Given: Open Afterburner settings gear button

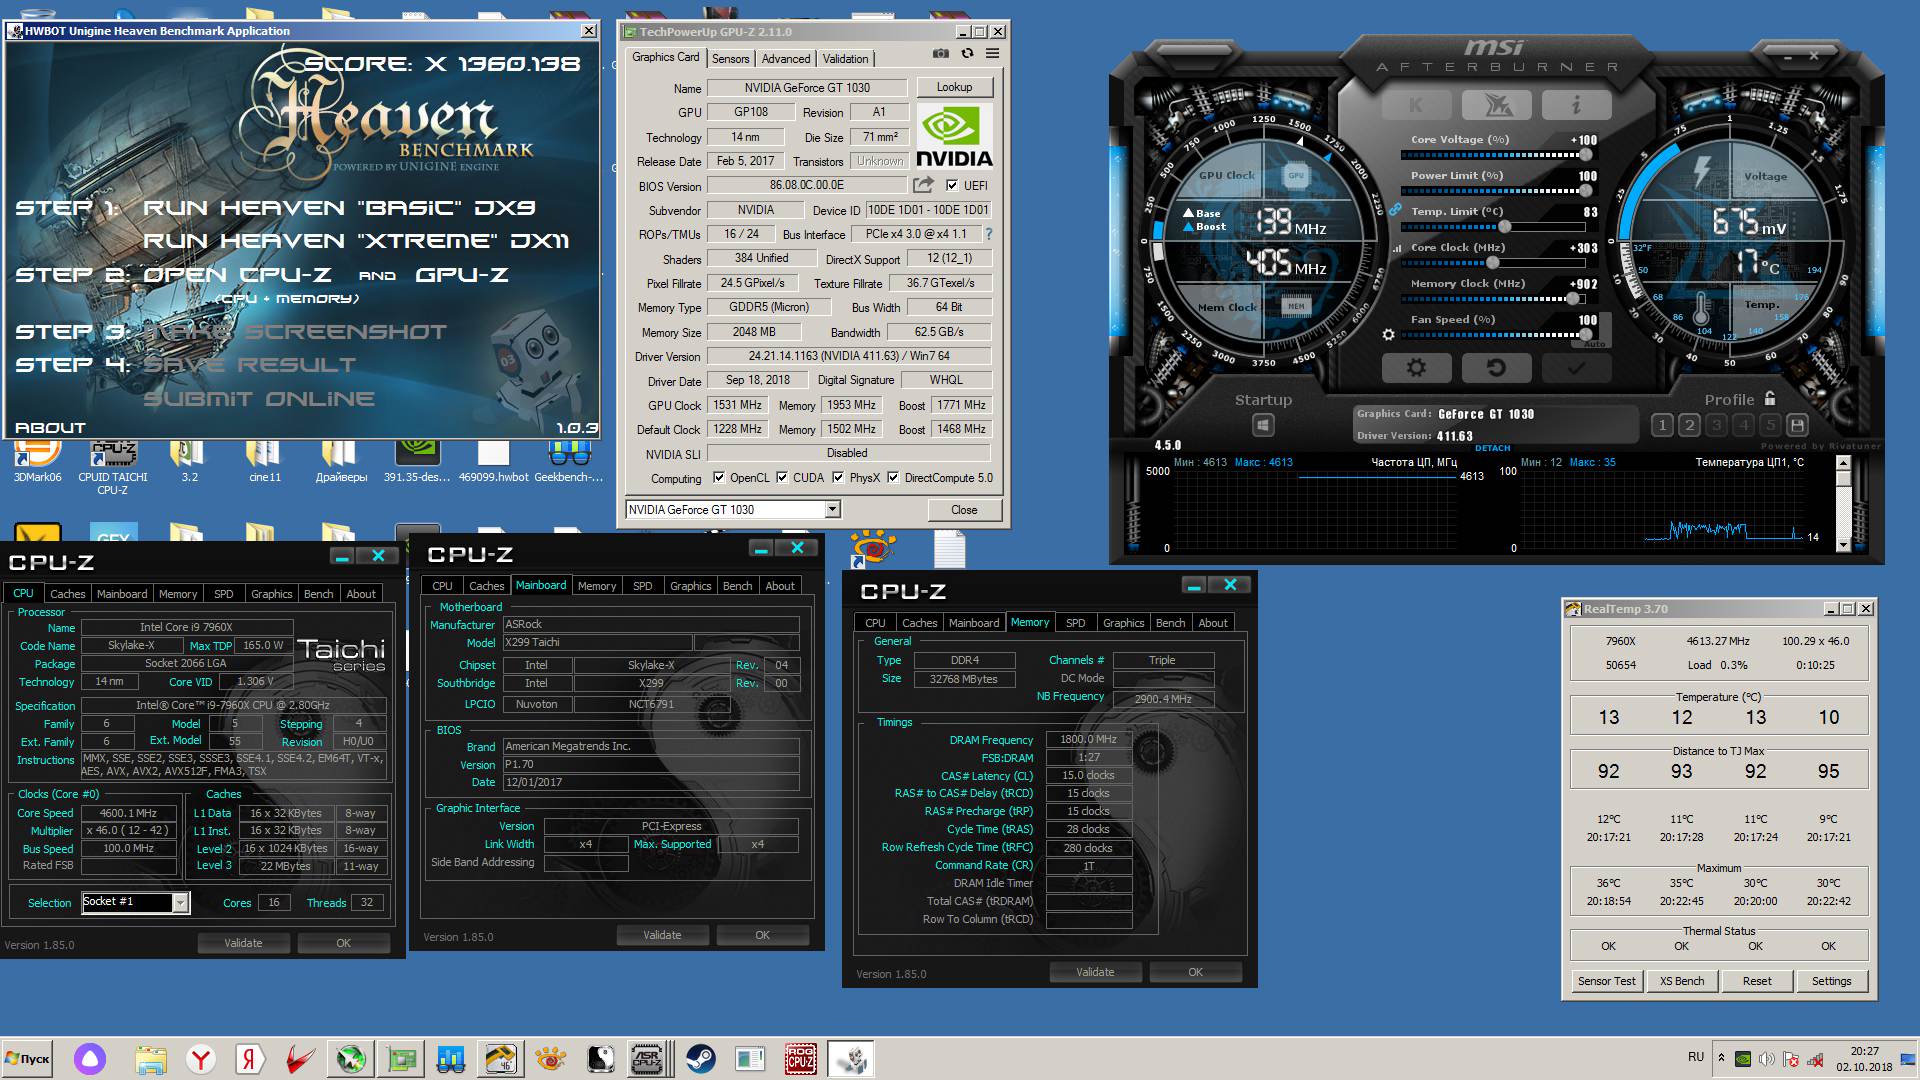Looking at the screenshot, I should [x=1416, y=368].
